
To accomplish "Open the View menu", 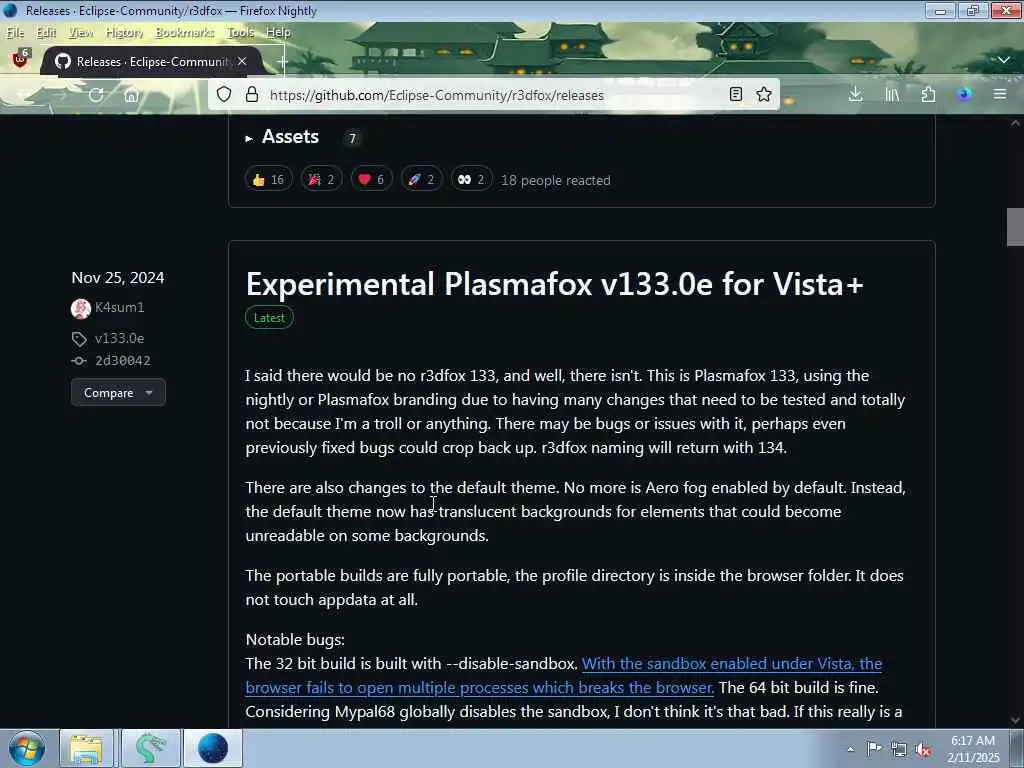I will click(81, 32).
